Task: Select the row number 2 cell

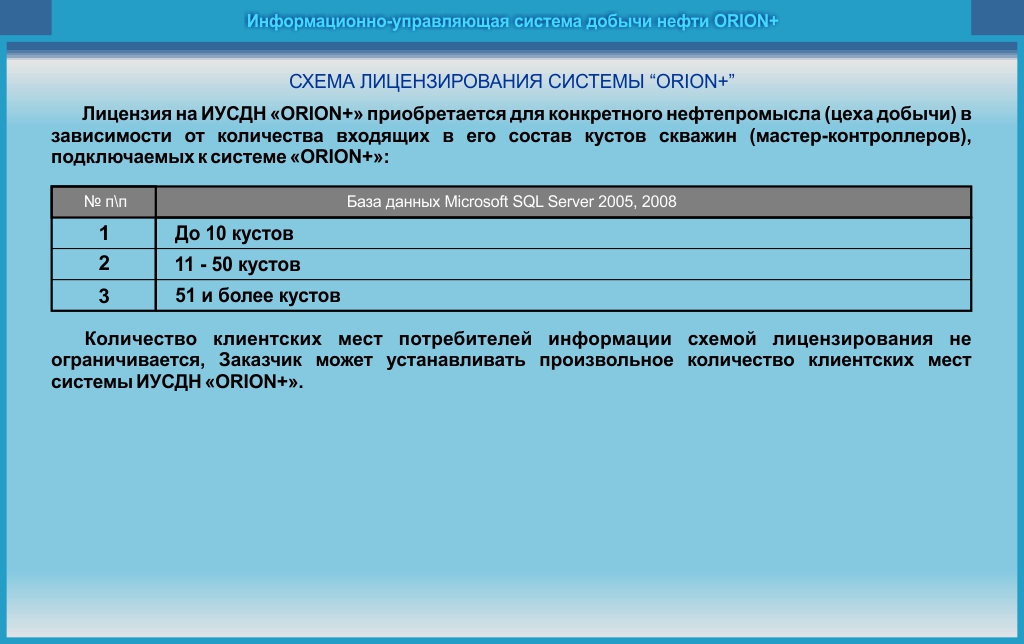Action: (104, 265)
